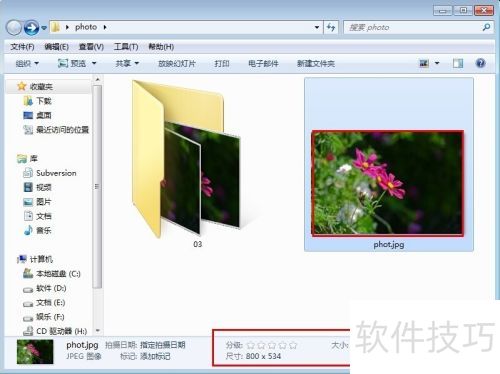500x374 pixels.
Task: Click the folder icon in address bar
Action: (x=56, y=27)
